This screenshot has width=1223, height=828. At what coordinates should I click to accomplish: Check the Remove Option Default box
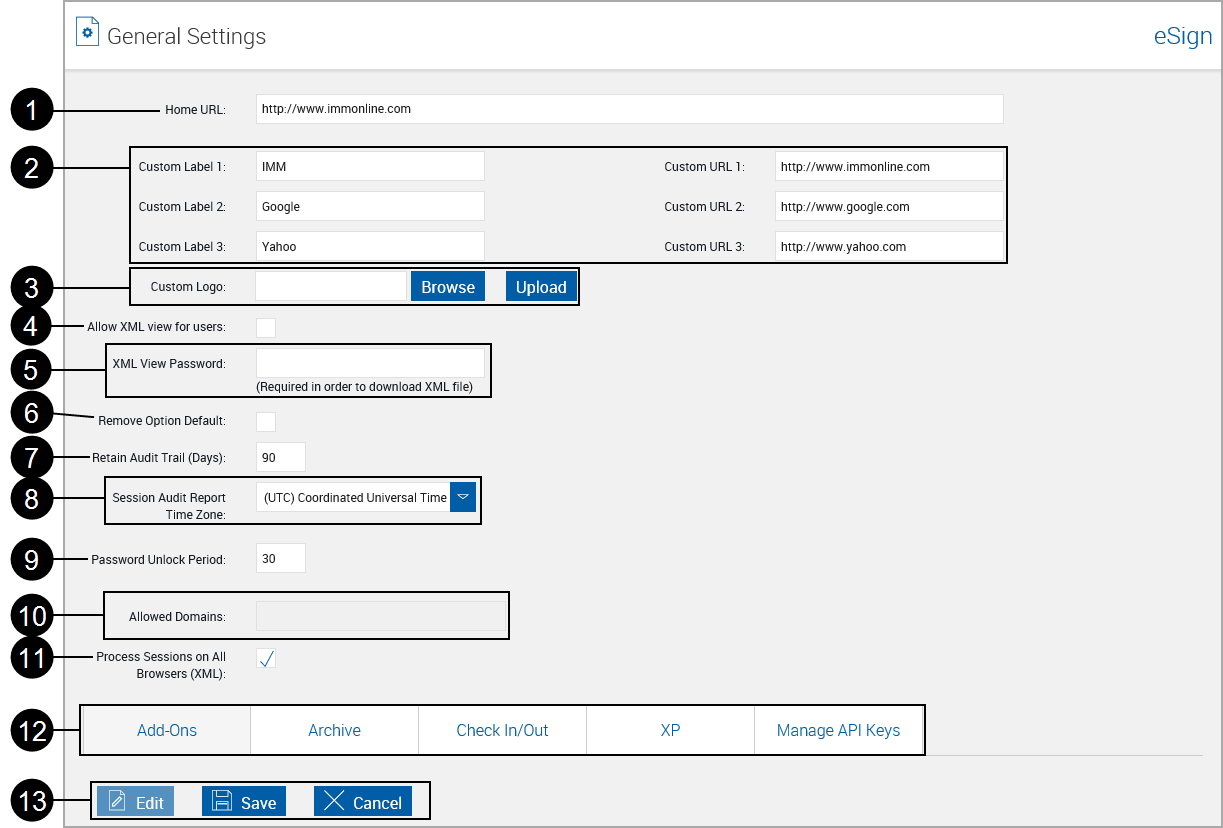pyautogui.click(x=266, y=421)
